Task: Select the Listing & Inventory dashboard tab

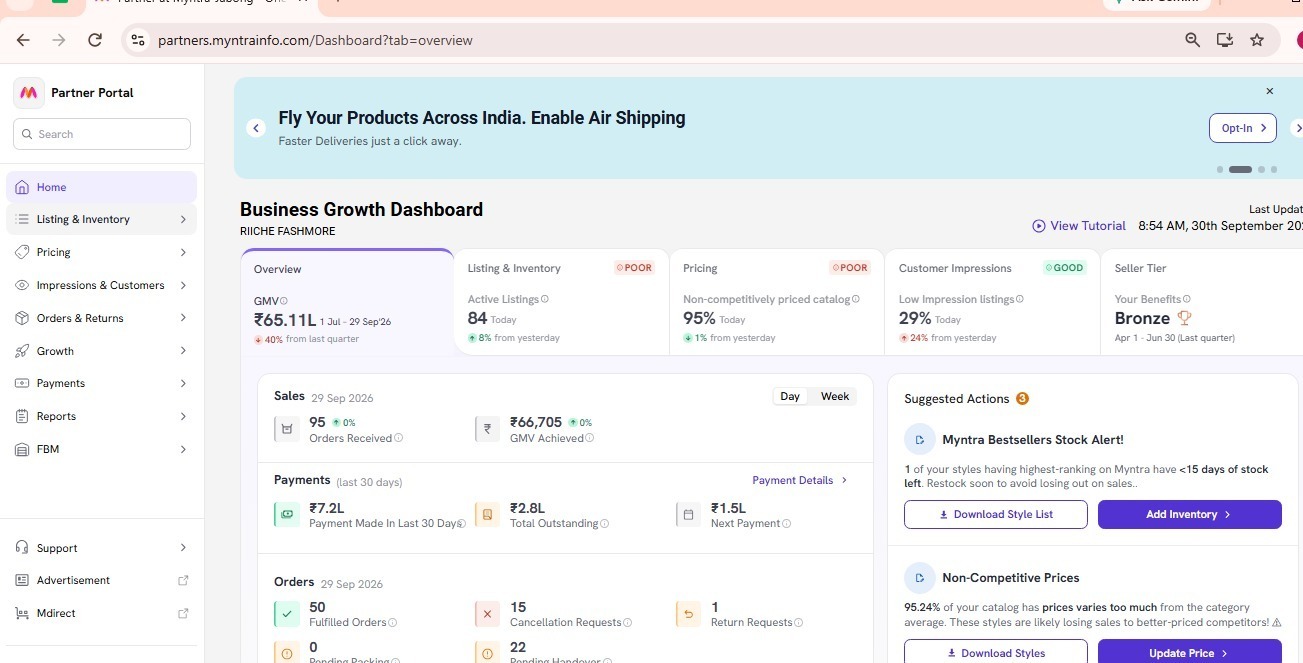Action: (x=561, y=302)
